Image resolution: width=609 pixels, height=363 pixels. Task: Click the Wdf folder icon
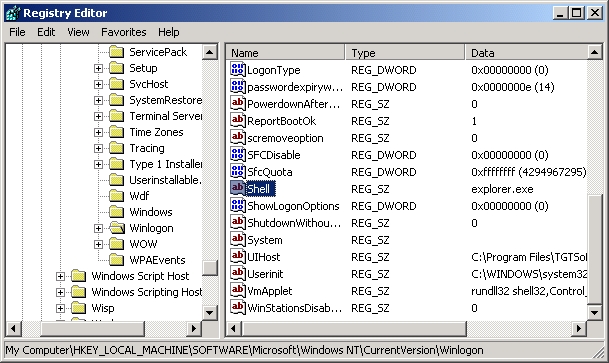117,196
